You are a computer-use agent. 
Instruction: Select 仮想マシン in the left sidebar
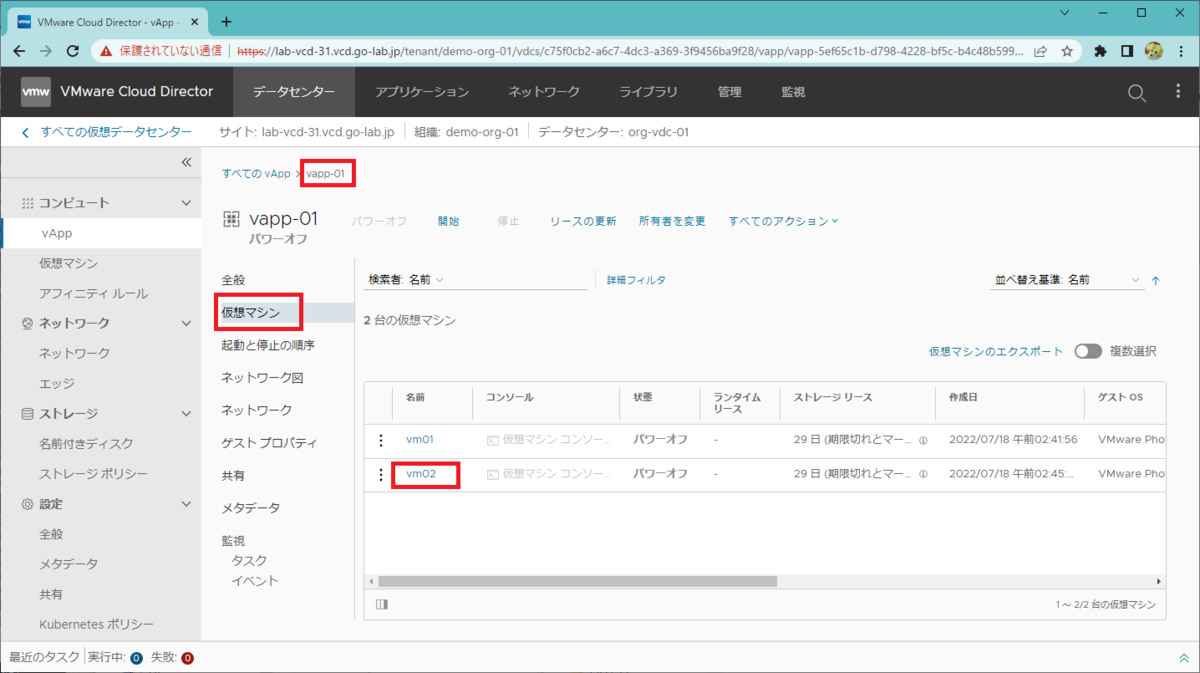click(68, 263)
